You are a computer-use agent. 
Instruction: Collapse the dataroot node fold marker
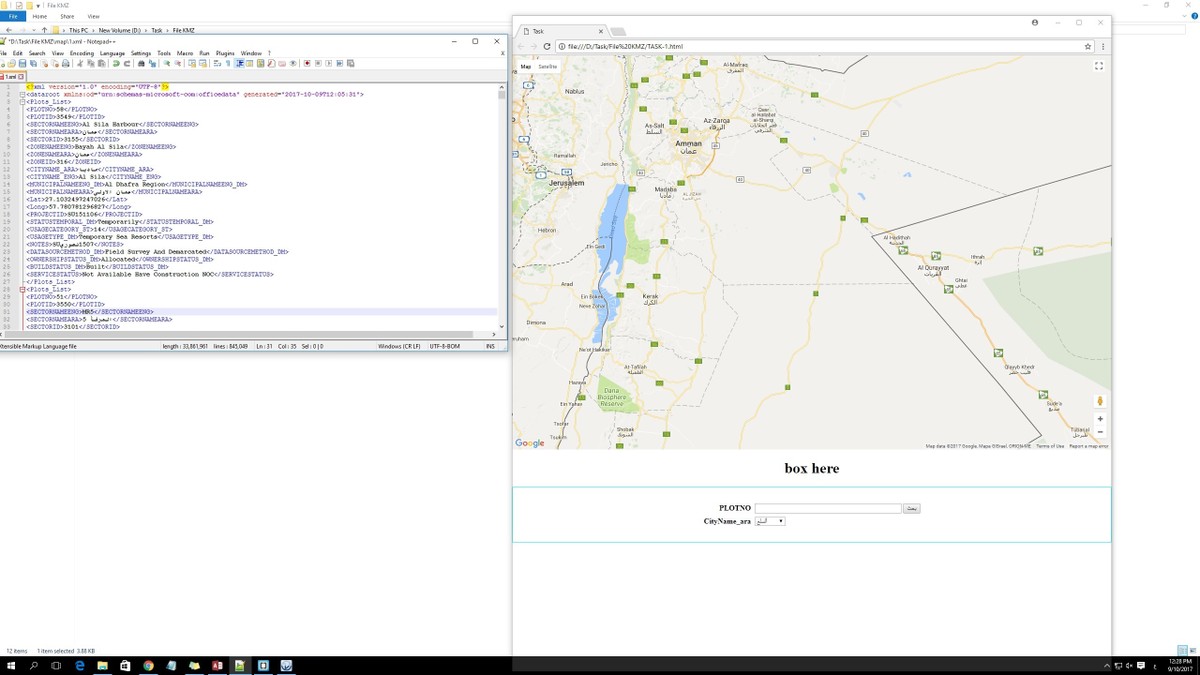click(x=22, y=94)
